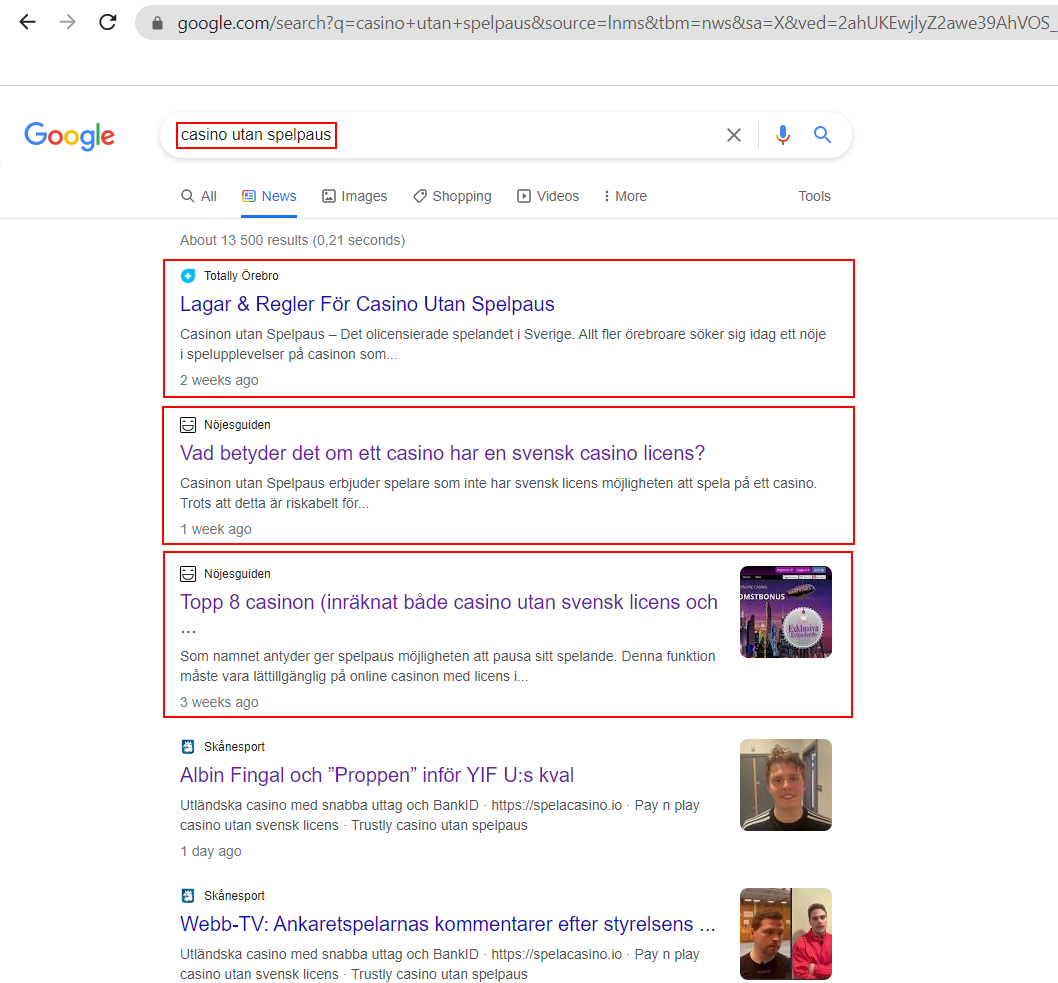1058x983 pixels.
Task: Click the Totally Örebro source favicon
Action: [x=188, y=276]
